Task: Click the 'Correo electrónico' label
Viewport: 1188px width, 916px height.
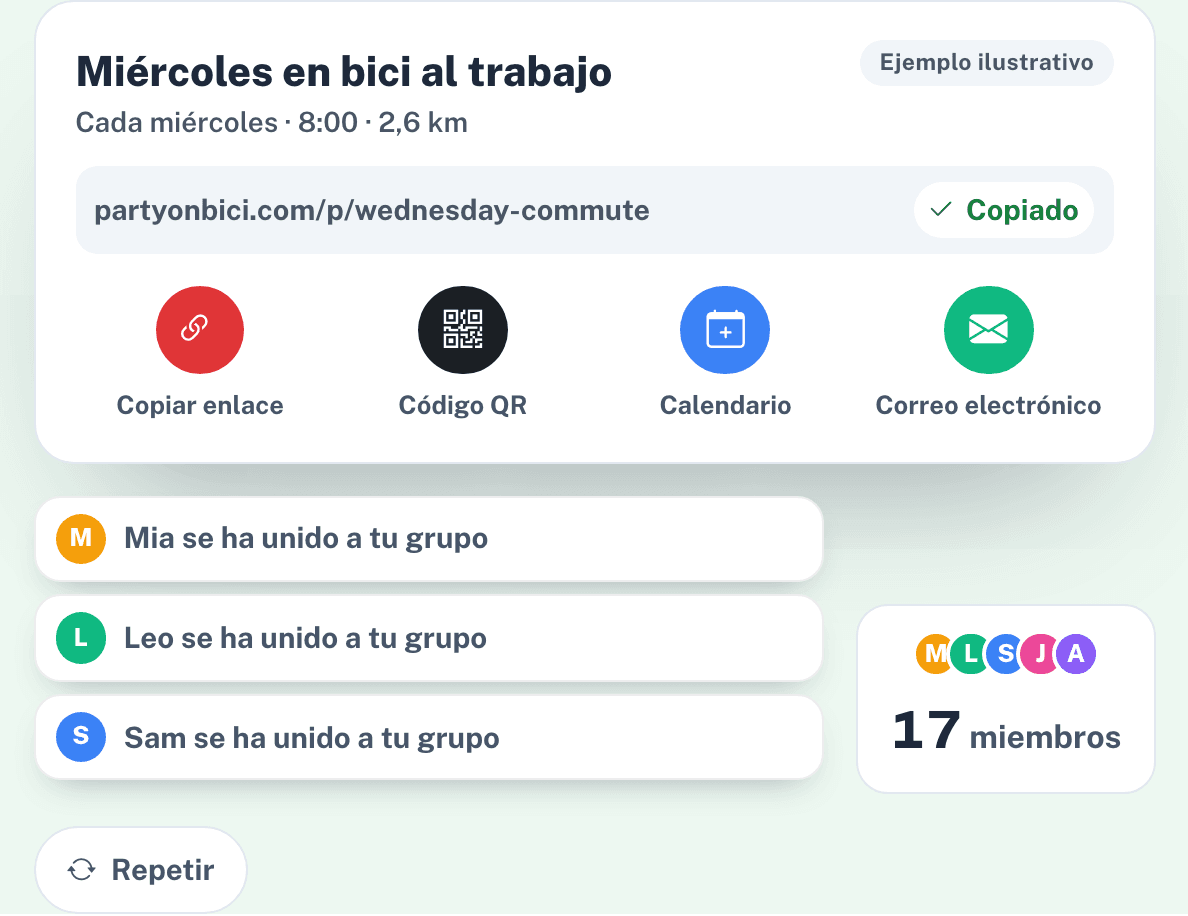Action: 989,405
